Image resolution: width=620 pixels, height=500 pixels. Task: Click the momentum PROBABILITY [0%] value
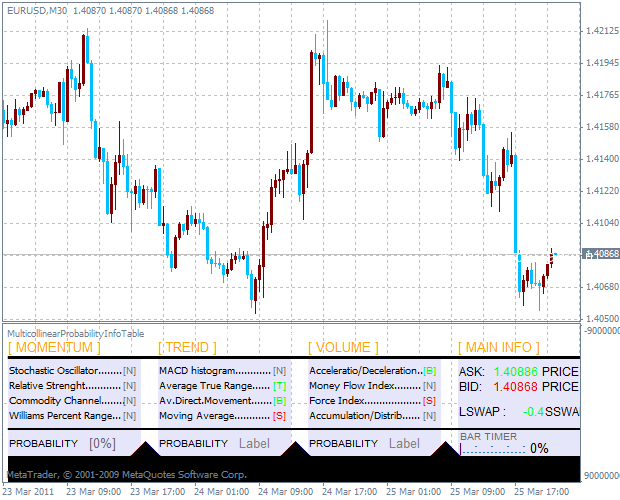[102, 443]
